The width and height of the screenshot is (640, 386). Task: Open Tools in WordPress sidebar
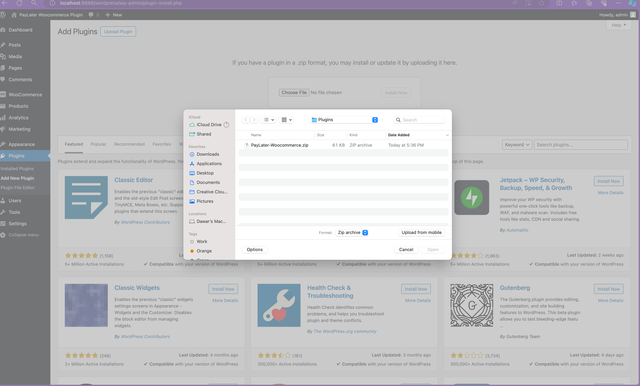pos(14,212)
